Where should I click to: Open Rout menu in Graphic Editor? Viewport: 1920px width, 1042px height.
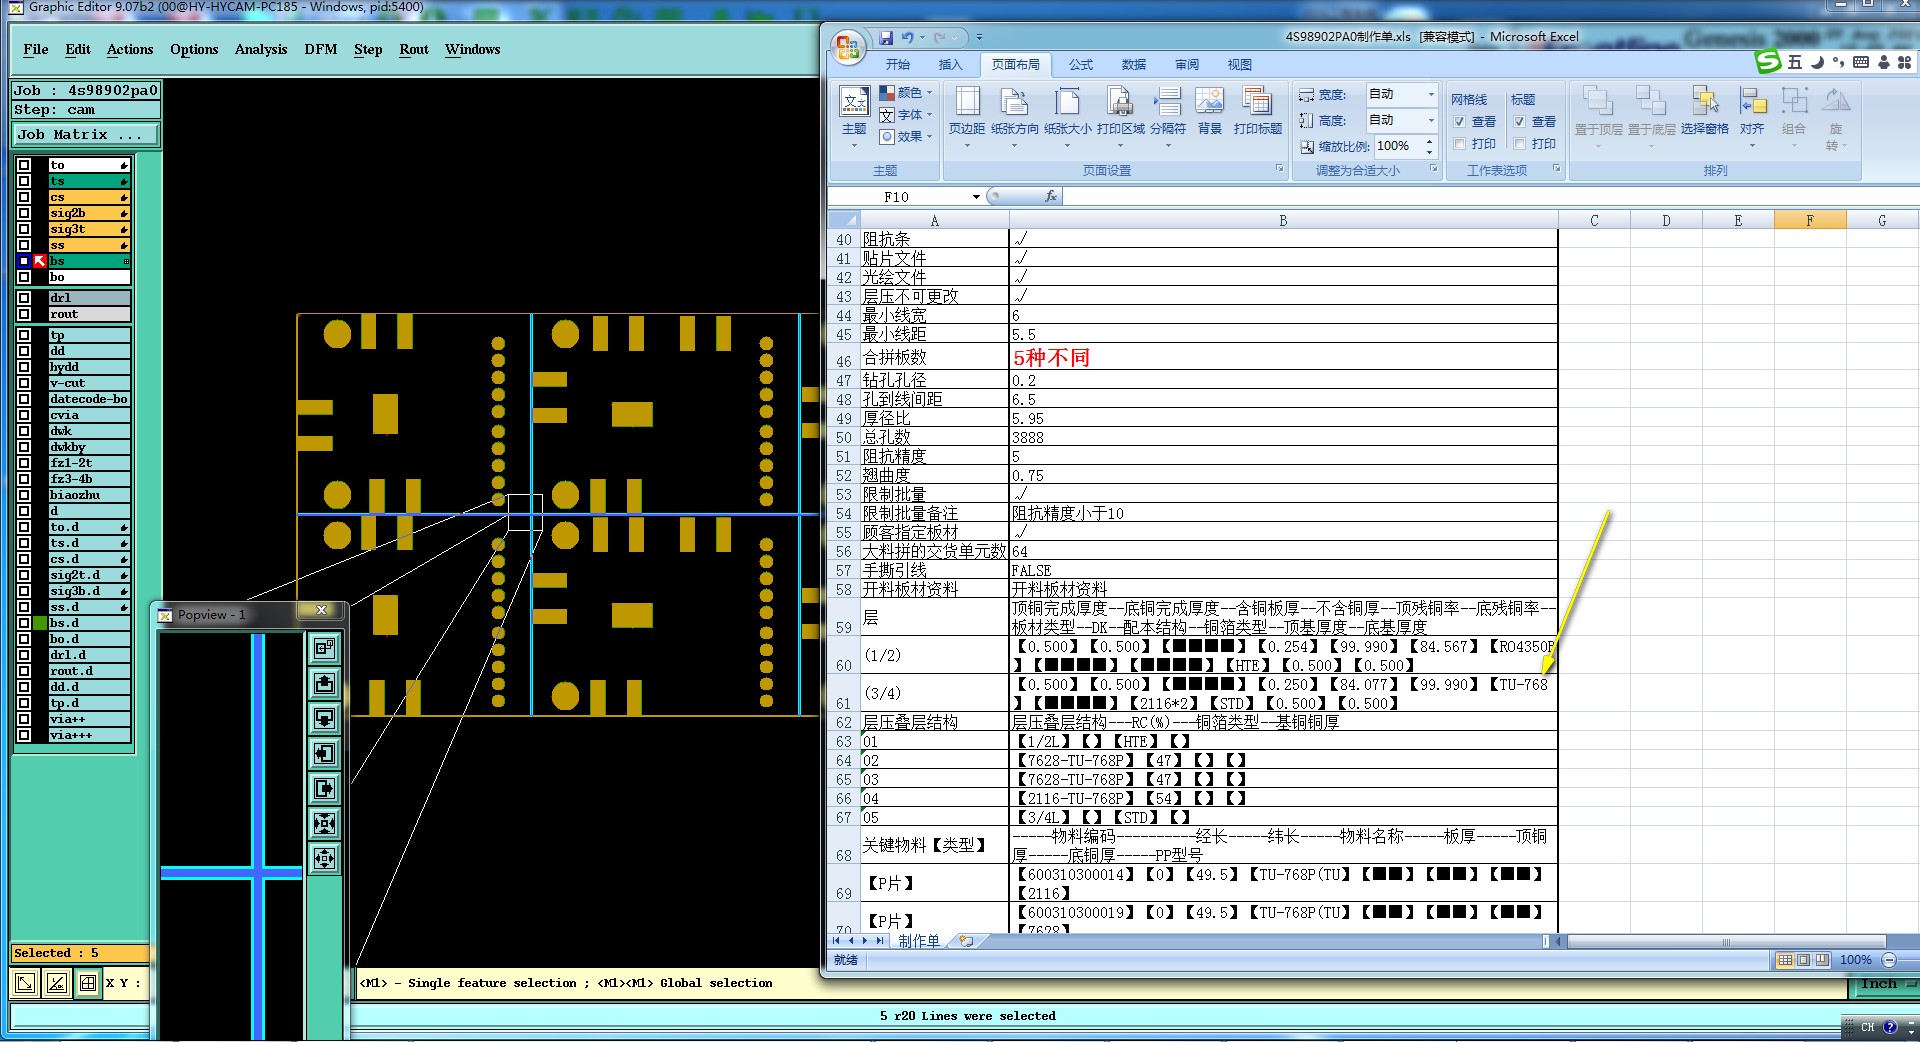coord(414,49)
